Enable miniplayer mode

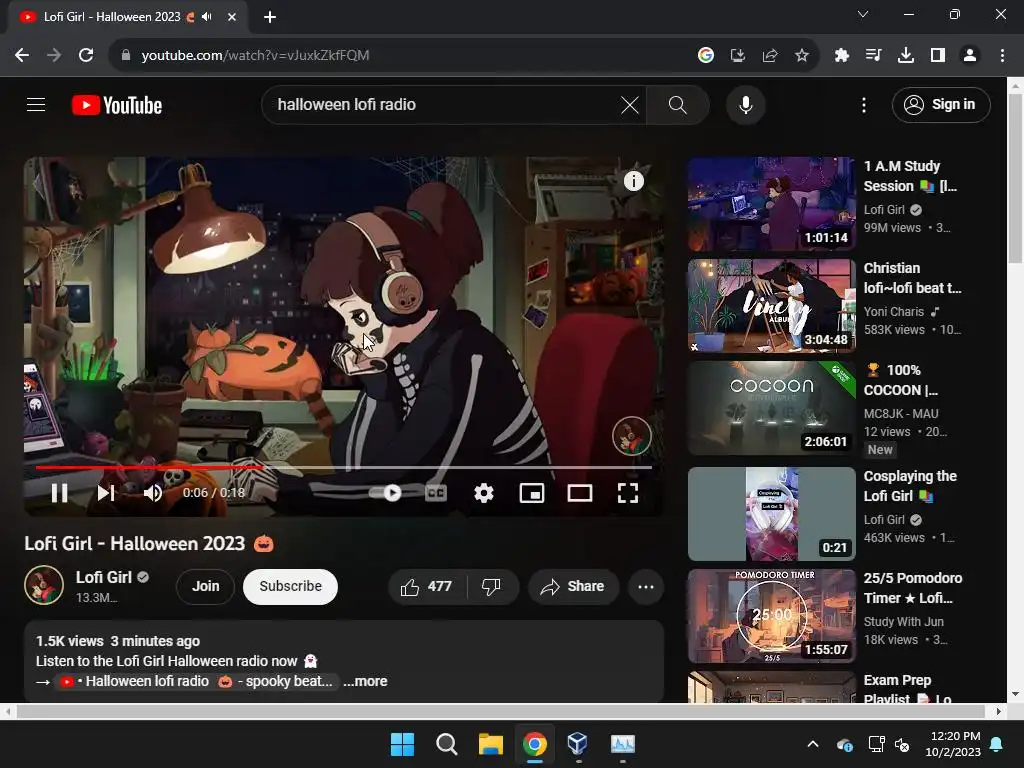pyautogui.click(x=532, y=492)
